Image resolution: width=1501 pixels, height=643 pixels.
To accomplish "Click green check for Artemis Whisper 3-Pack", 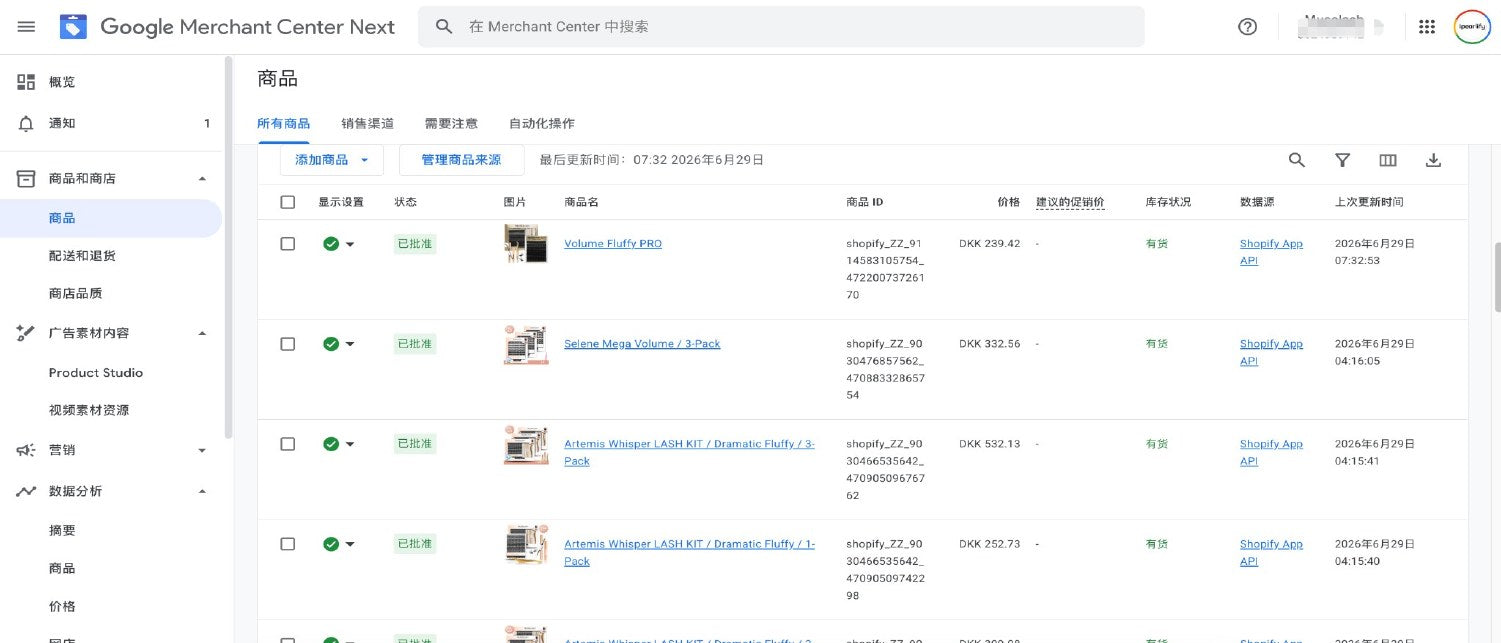I will (331, 444).
